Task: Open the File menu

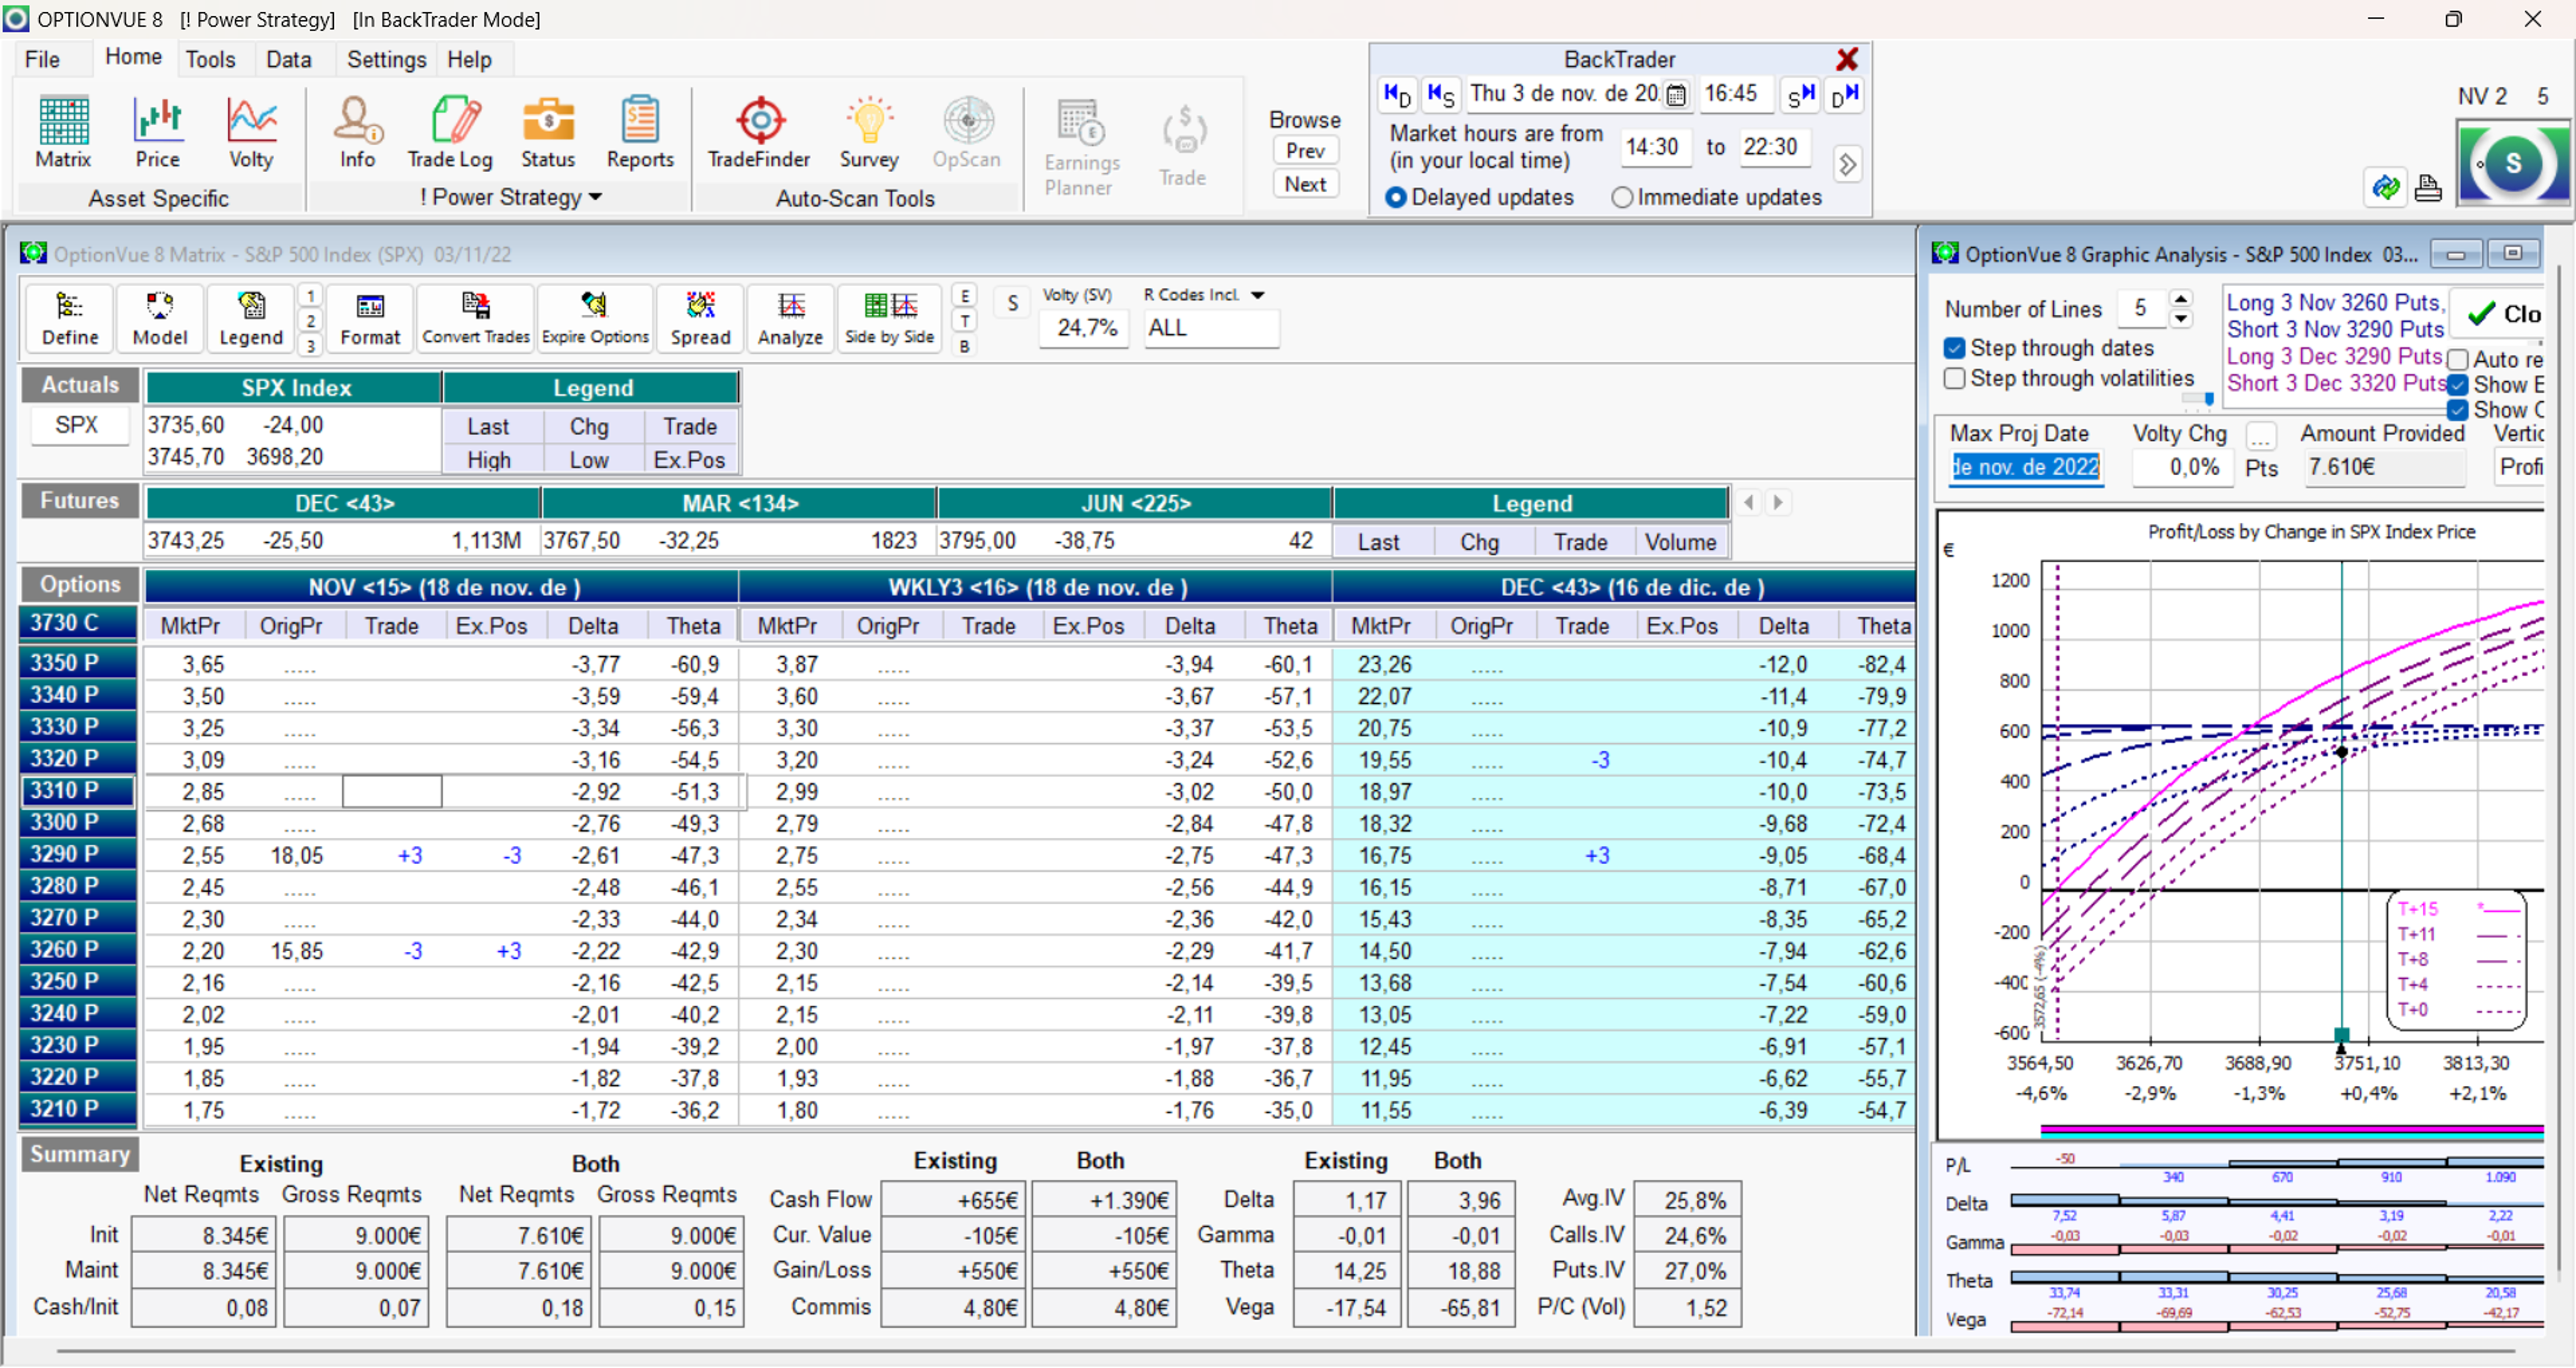Action: (42, 59)
